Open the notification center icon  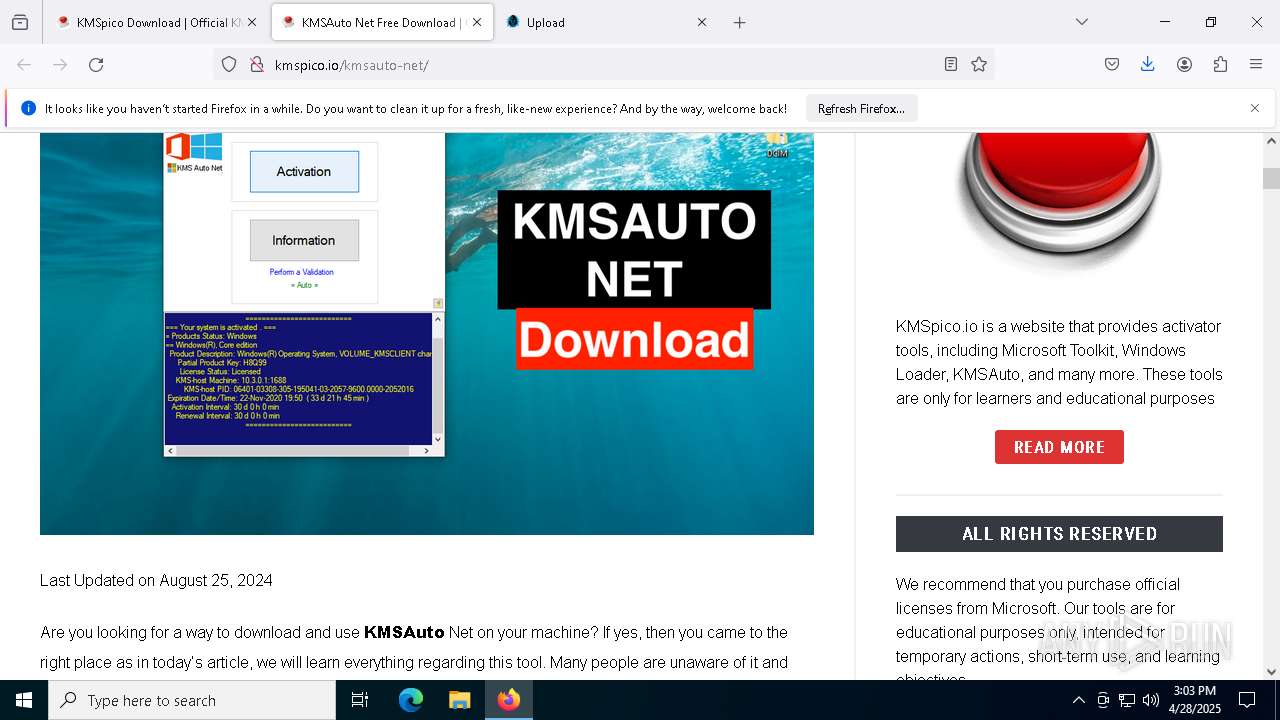point(1247,700)
